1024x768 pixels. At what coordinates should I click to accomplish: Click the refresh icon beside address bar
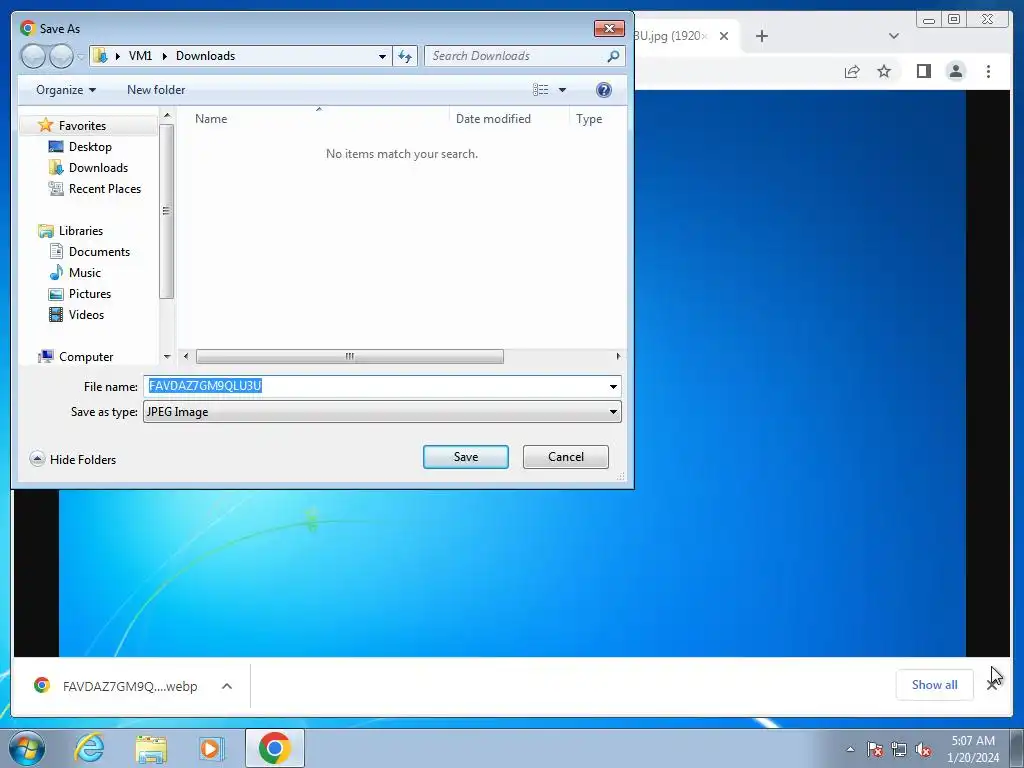405,56
